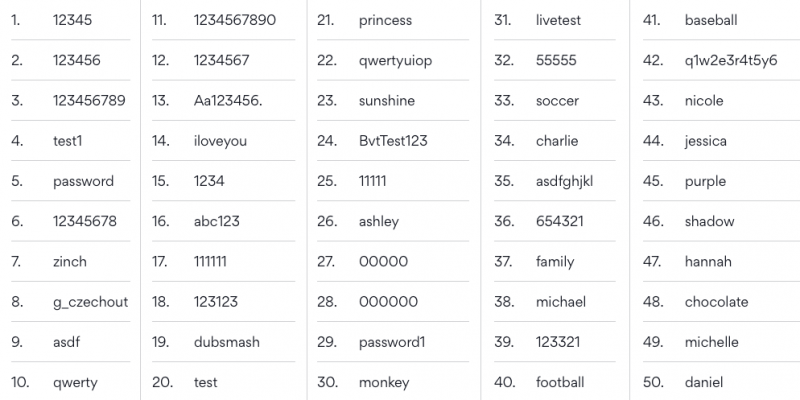Click the "dubsmash" entry

pyautogui.click(x=226, y=342)
